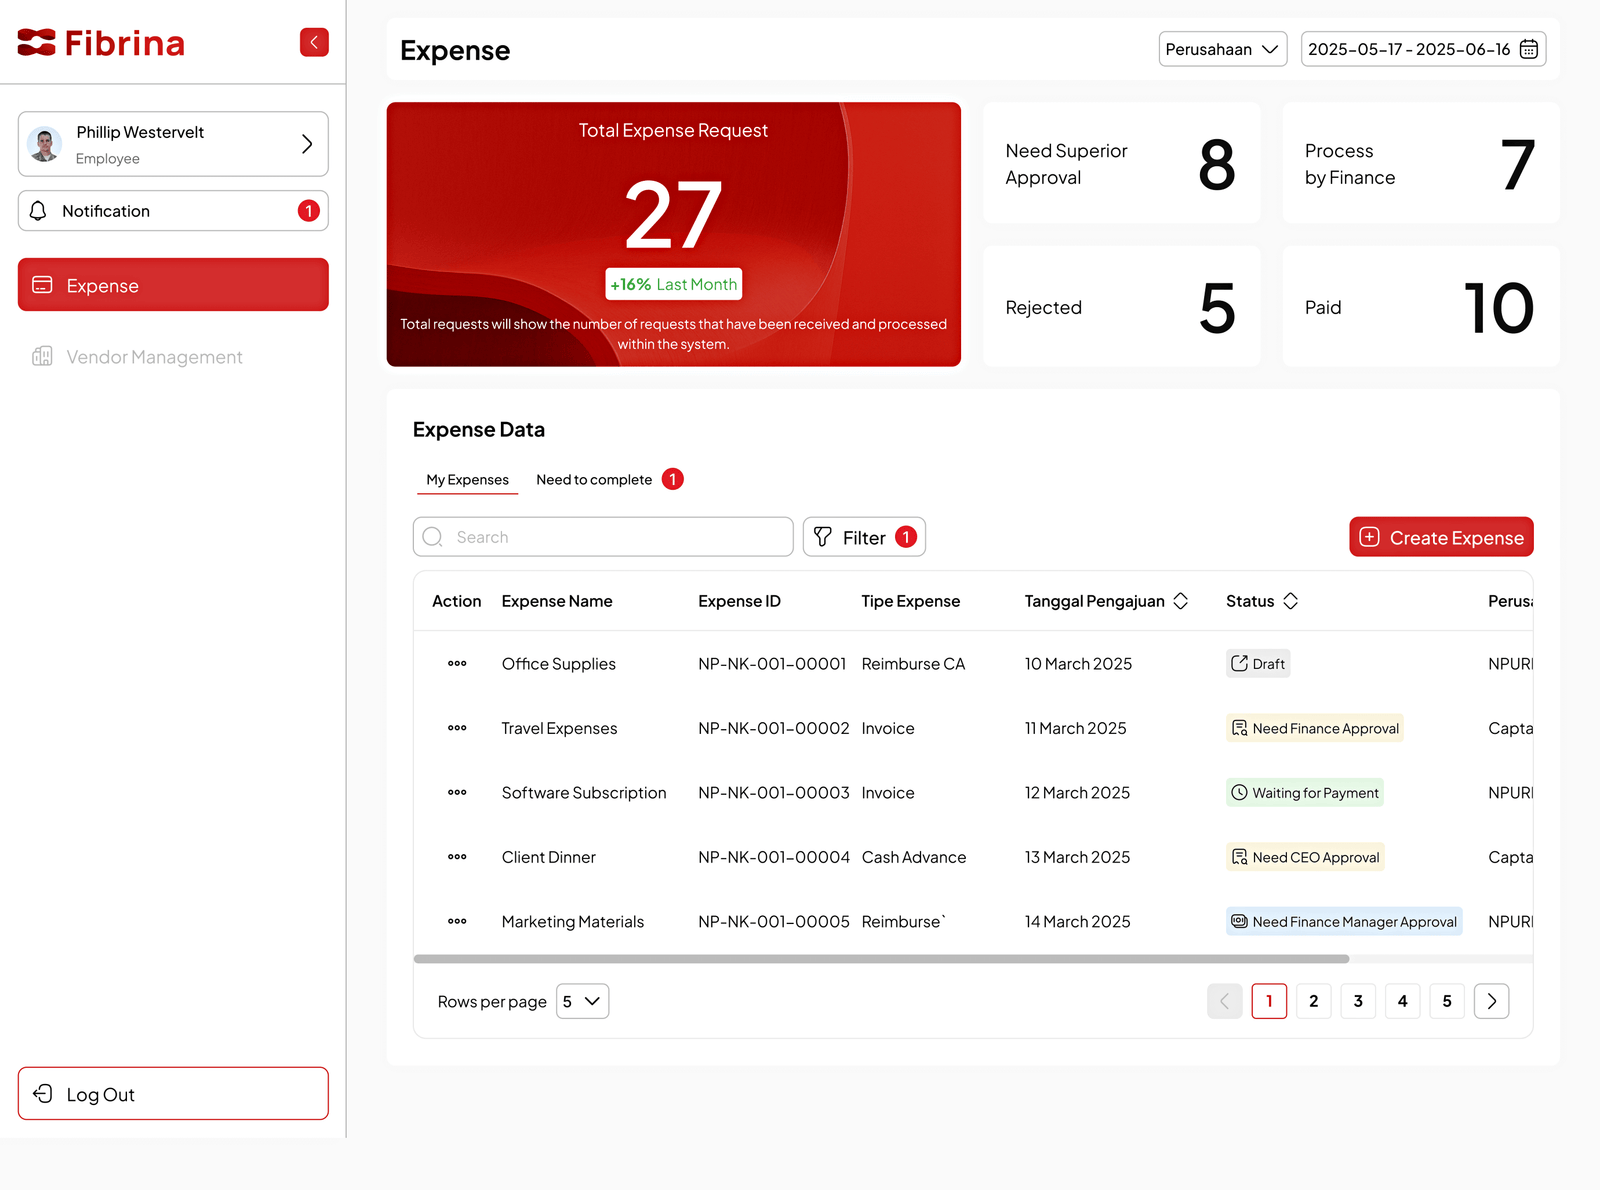Click the Create Expense button
Screen dimensions: 1600x1190
click(1441, 537)
